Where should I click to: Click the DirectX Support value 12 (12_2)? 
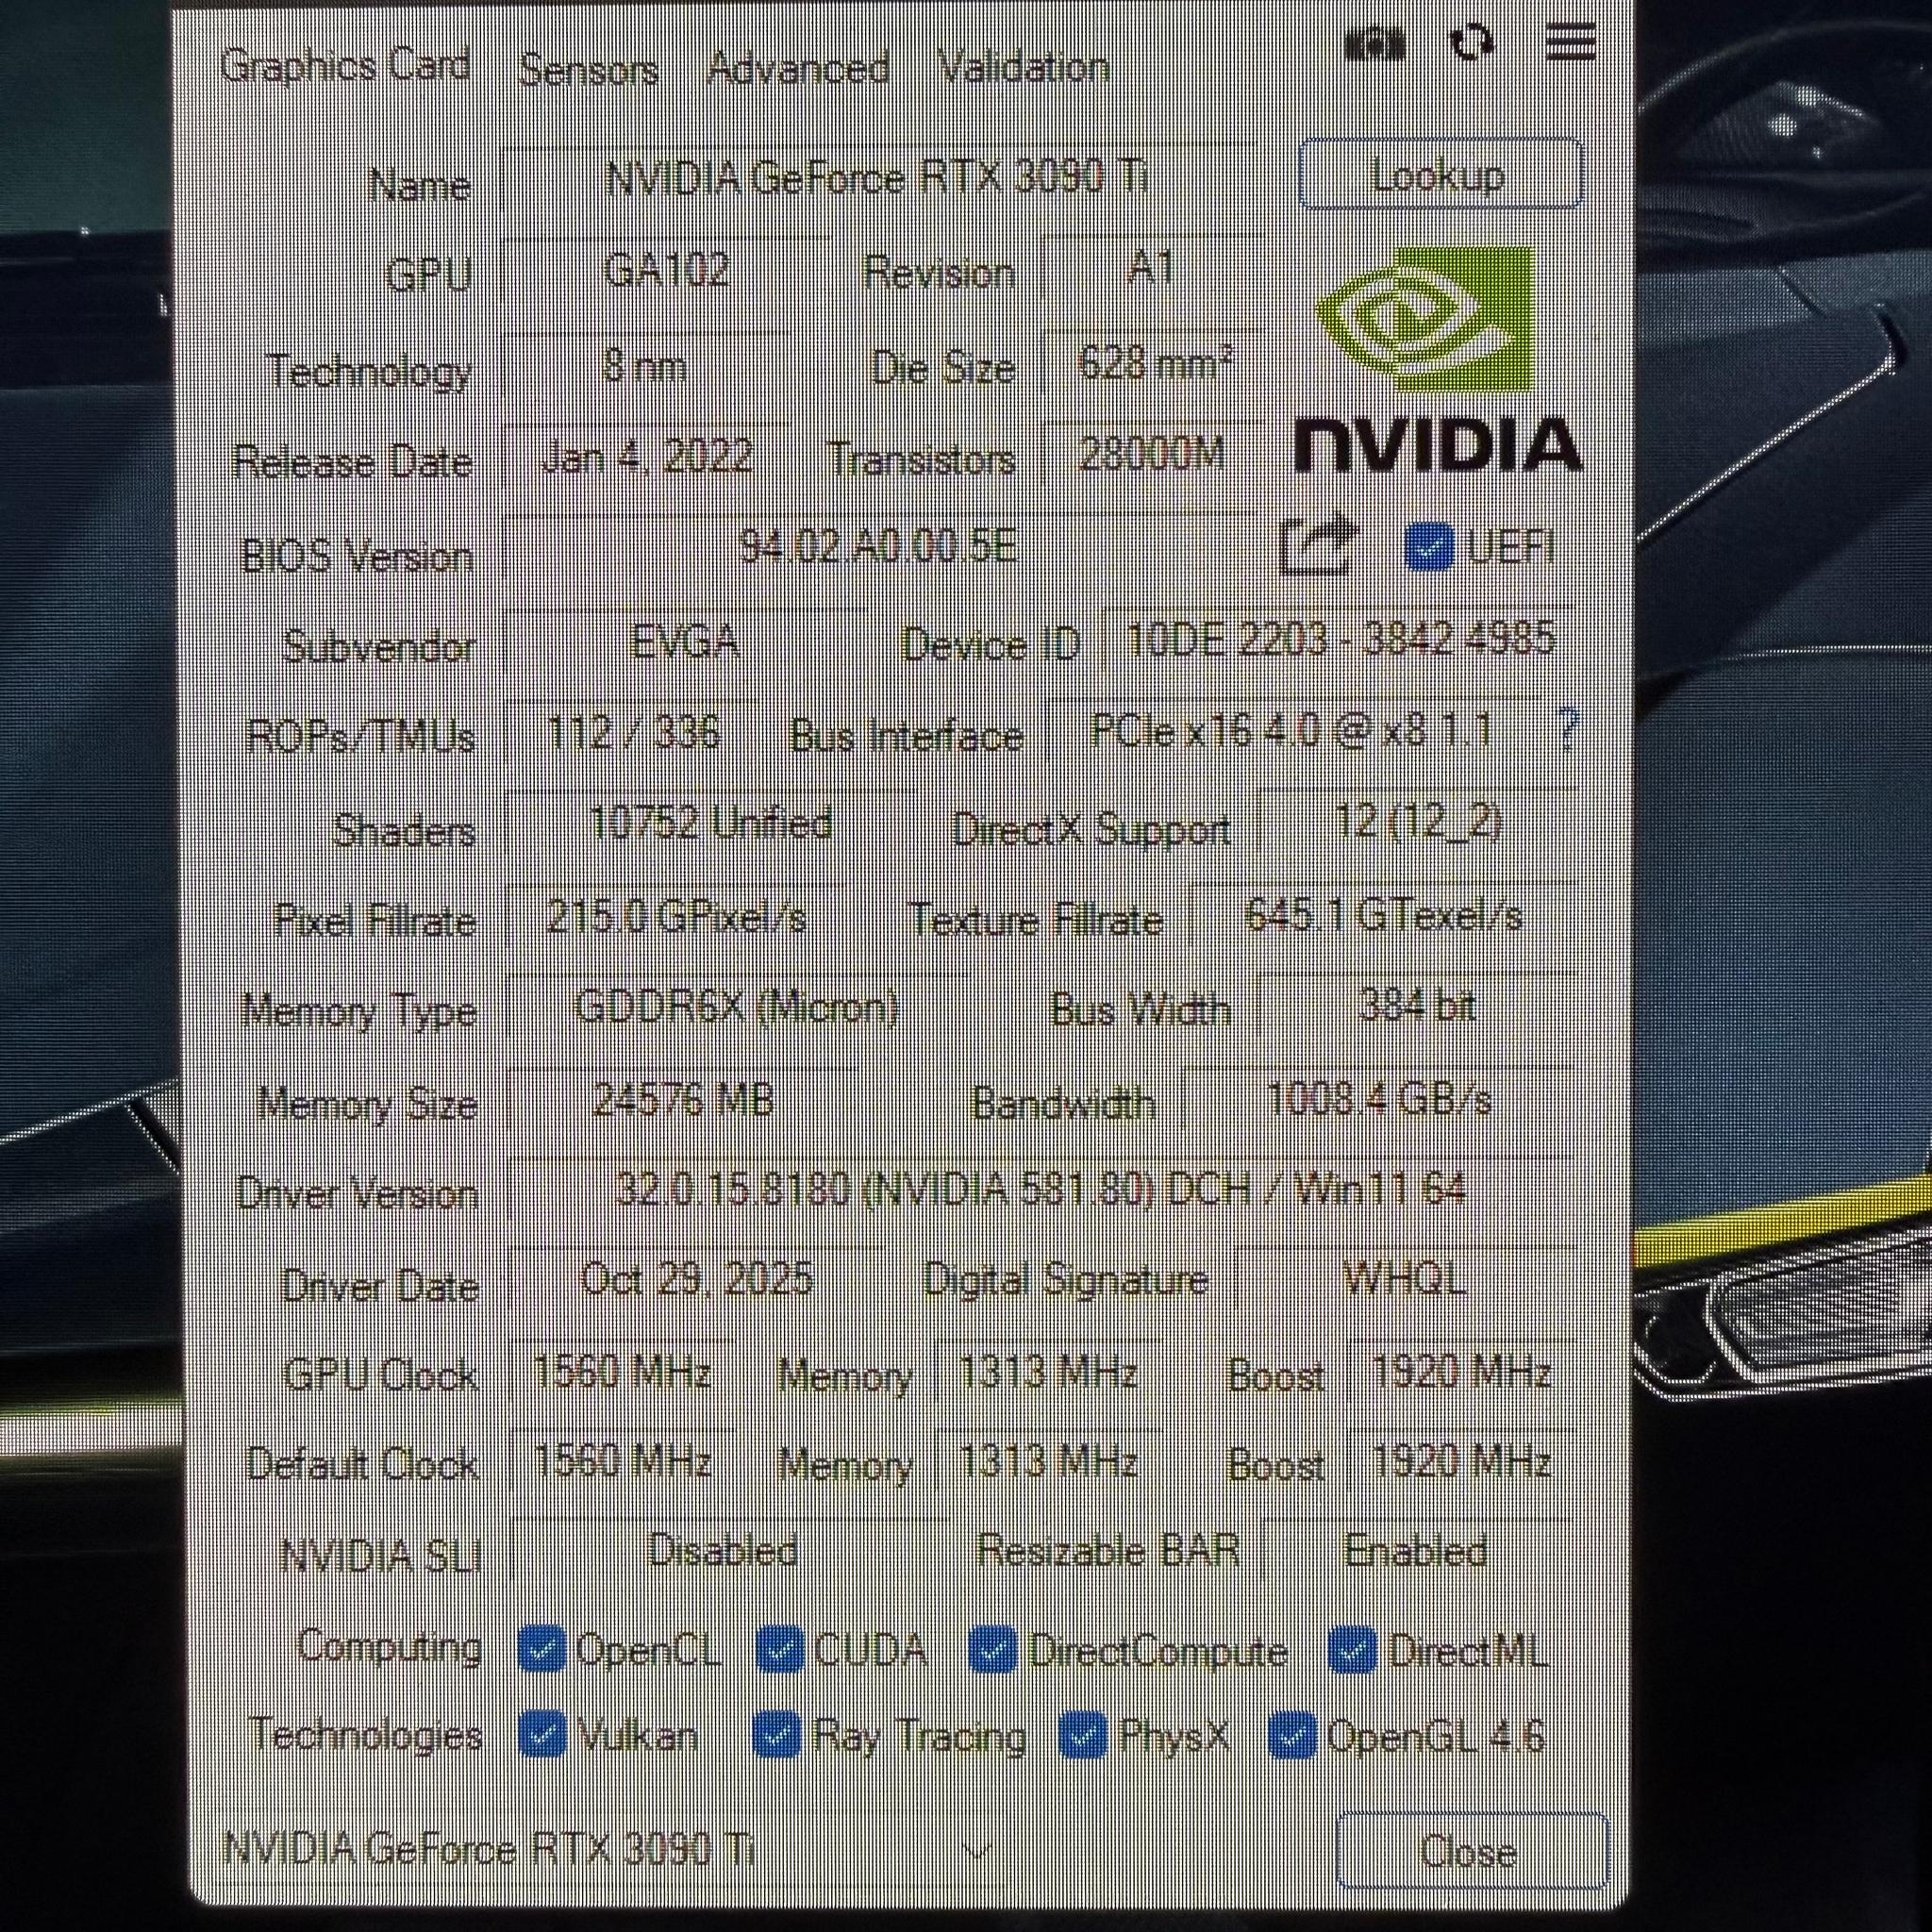(x=1418, y=823)
